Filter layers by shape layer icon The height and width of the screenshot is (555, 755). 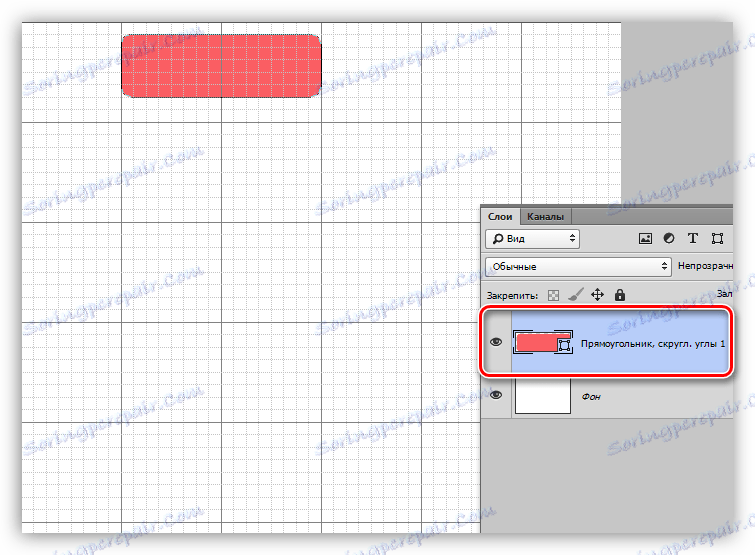717,238
